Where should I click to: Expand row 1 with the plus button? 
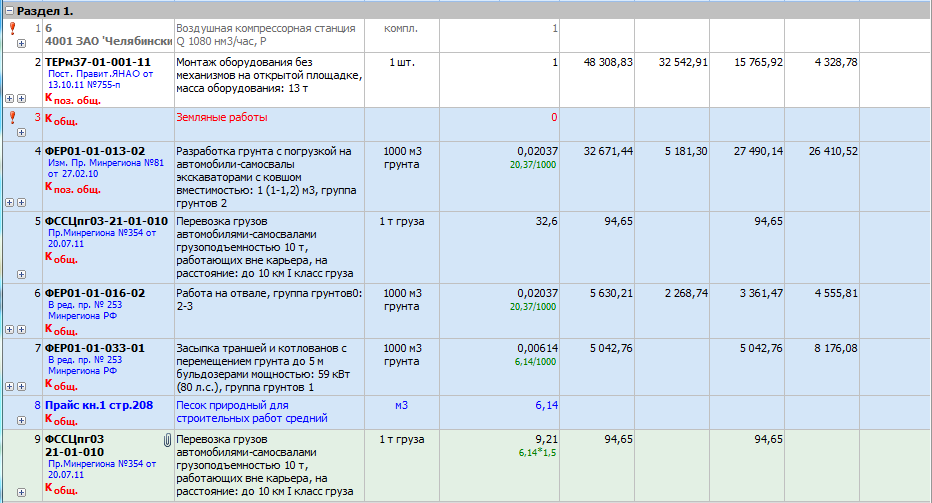tap(22, 44)
